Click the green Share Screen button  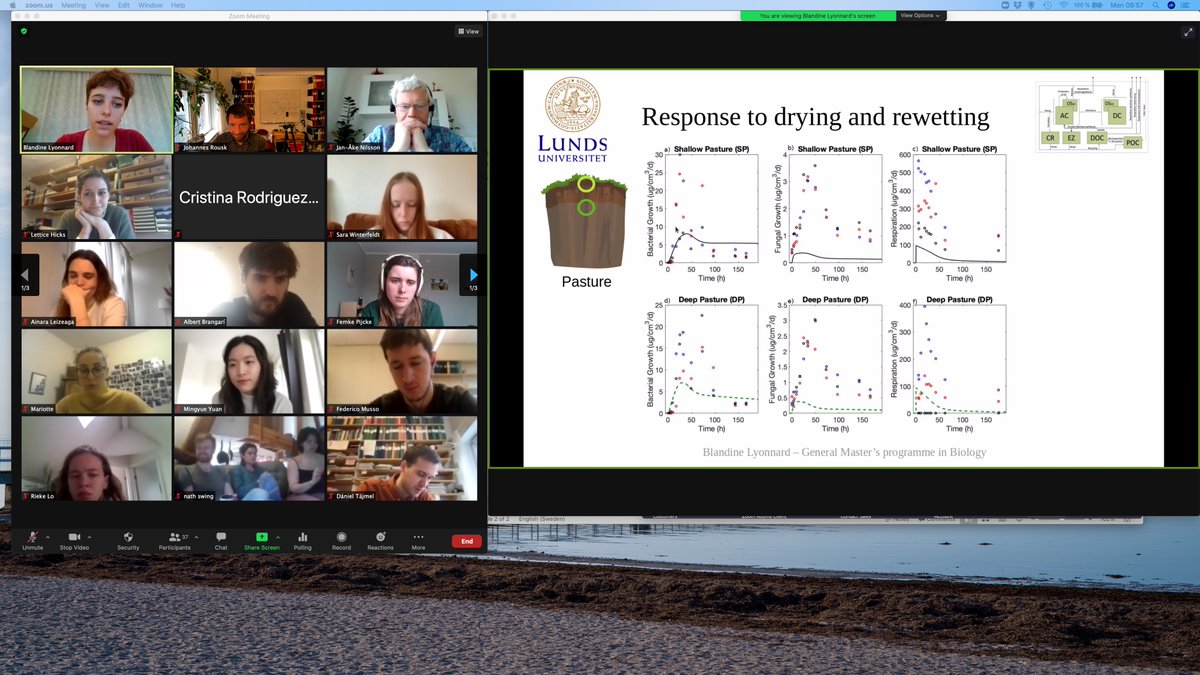pyautogui.click(x=262, y=540)
